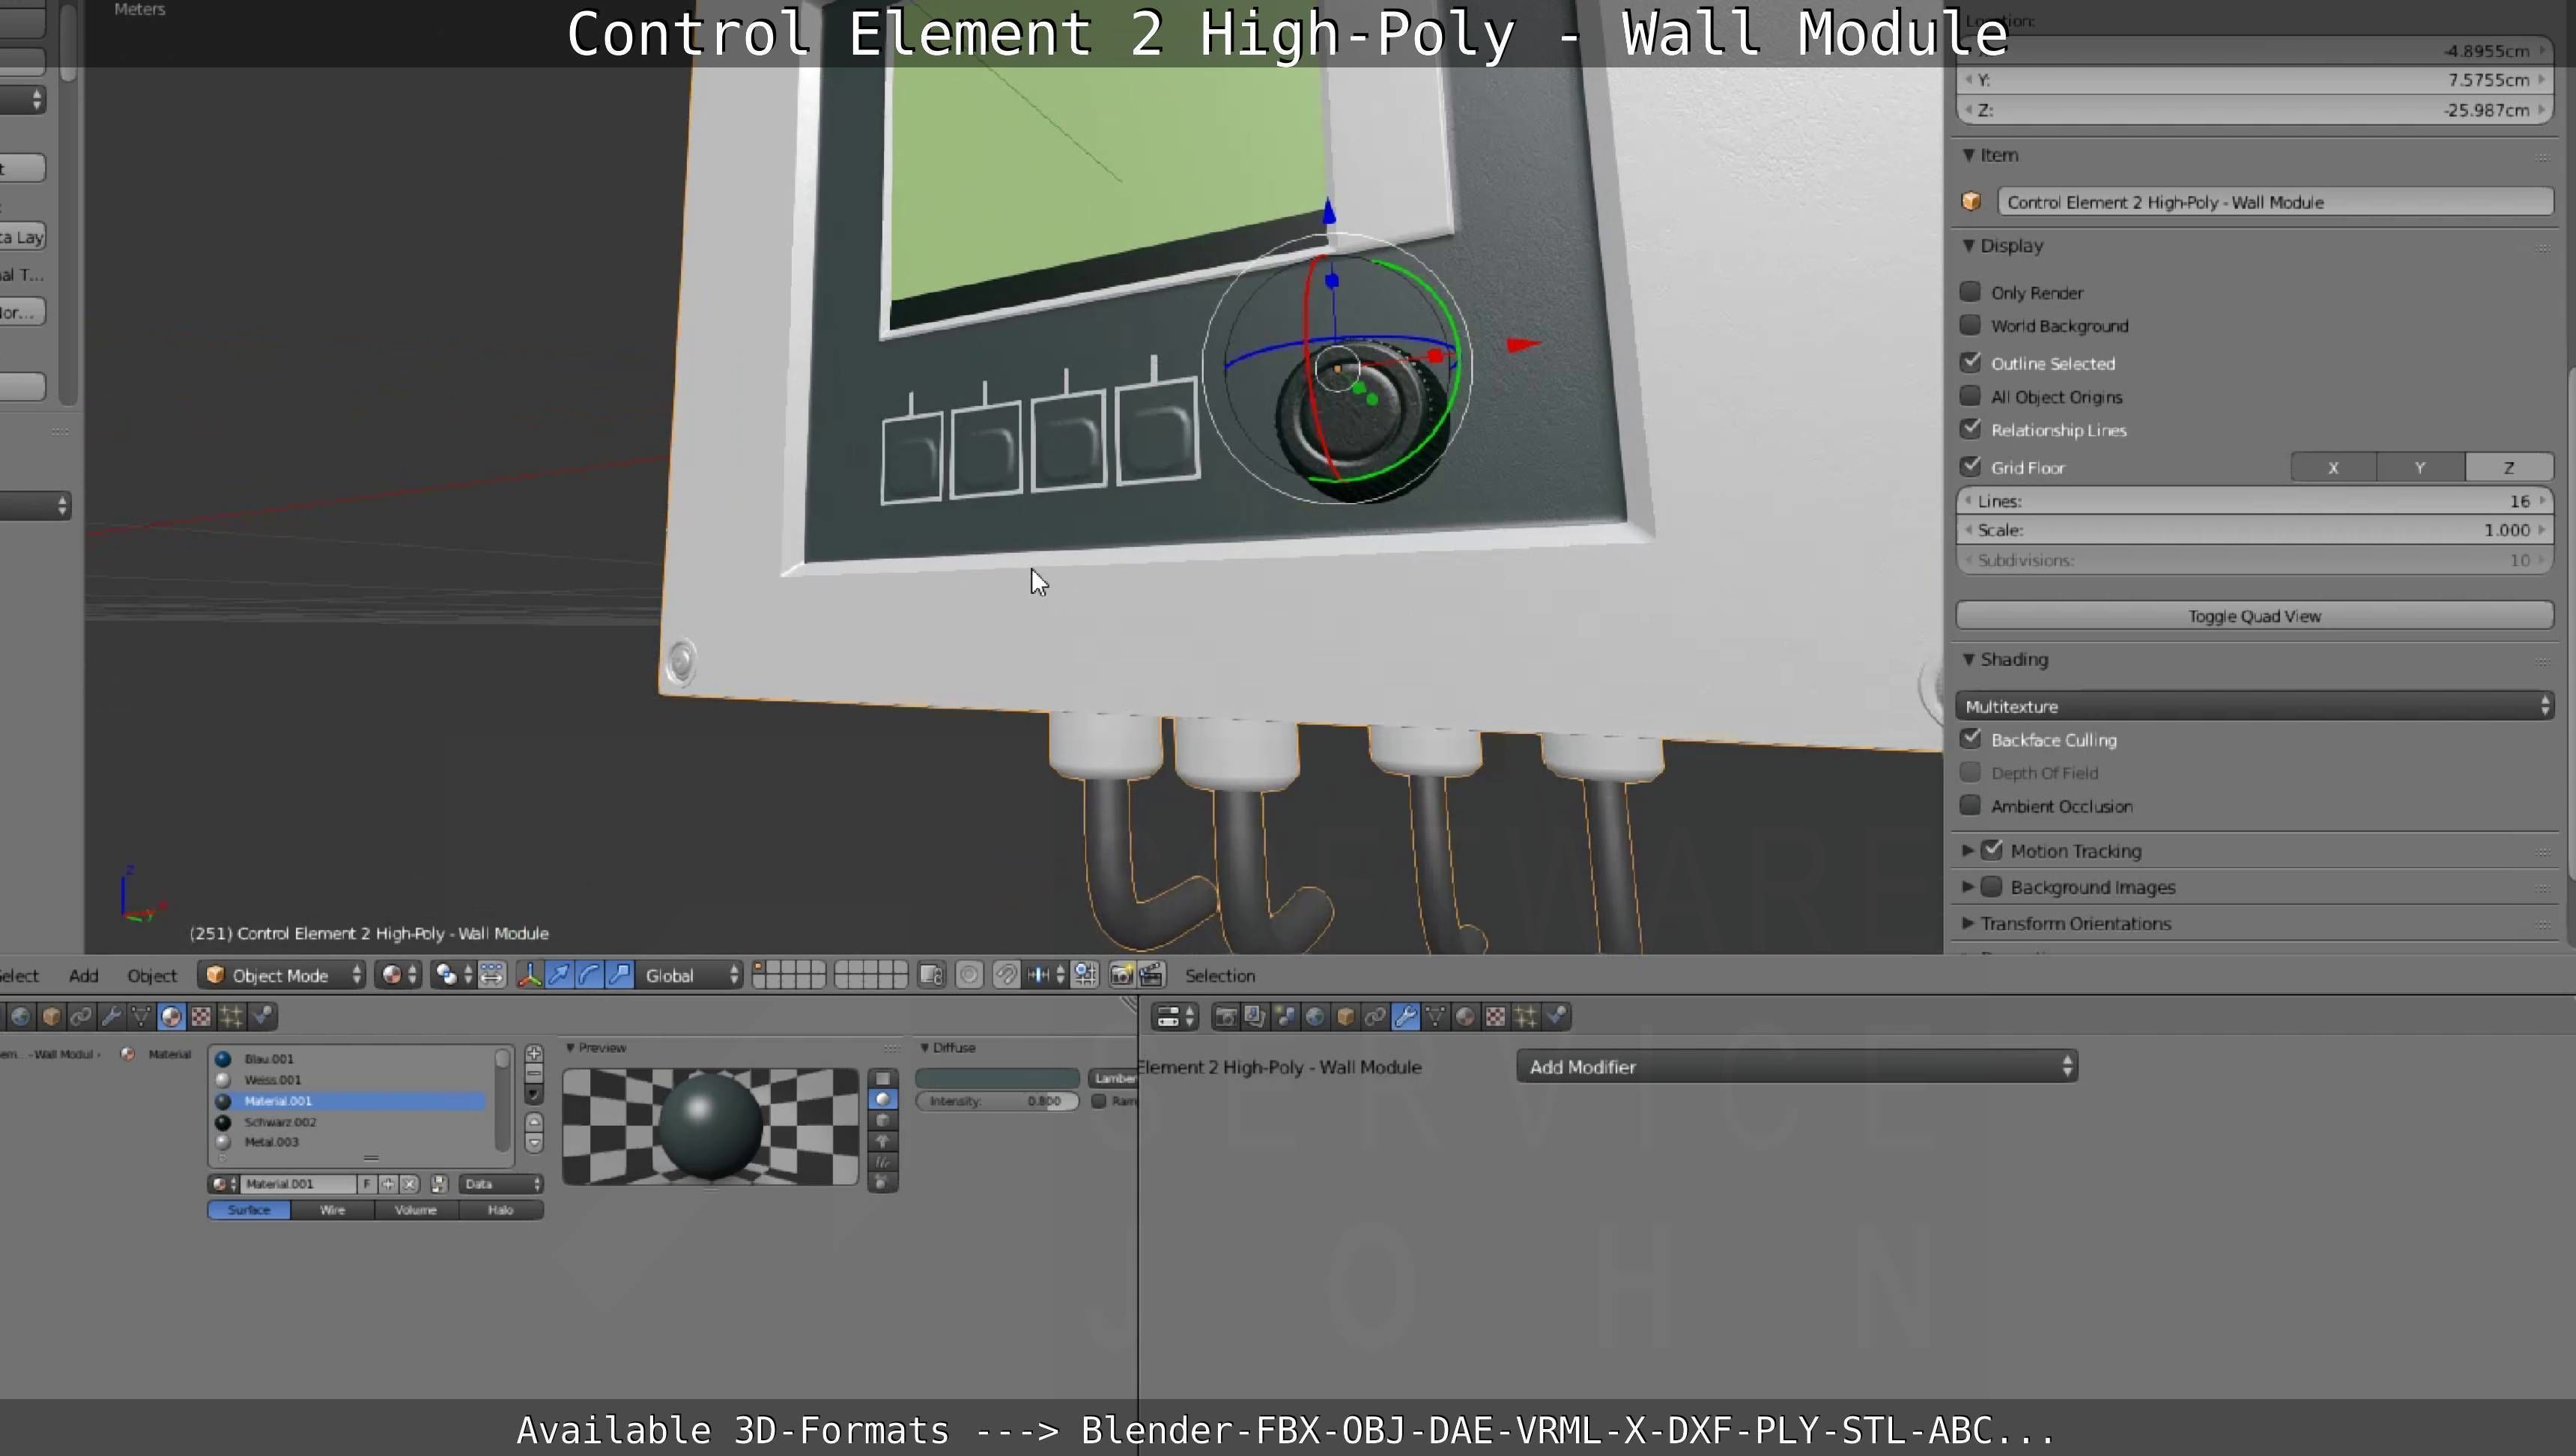Select the Surface material type
This screenshot has height=1456, width=2576.
pos(249,1210)
